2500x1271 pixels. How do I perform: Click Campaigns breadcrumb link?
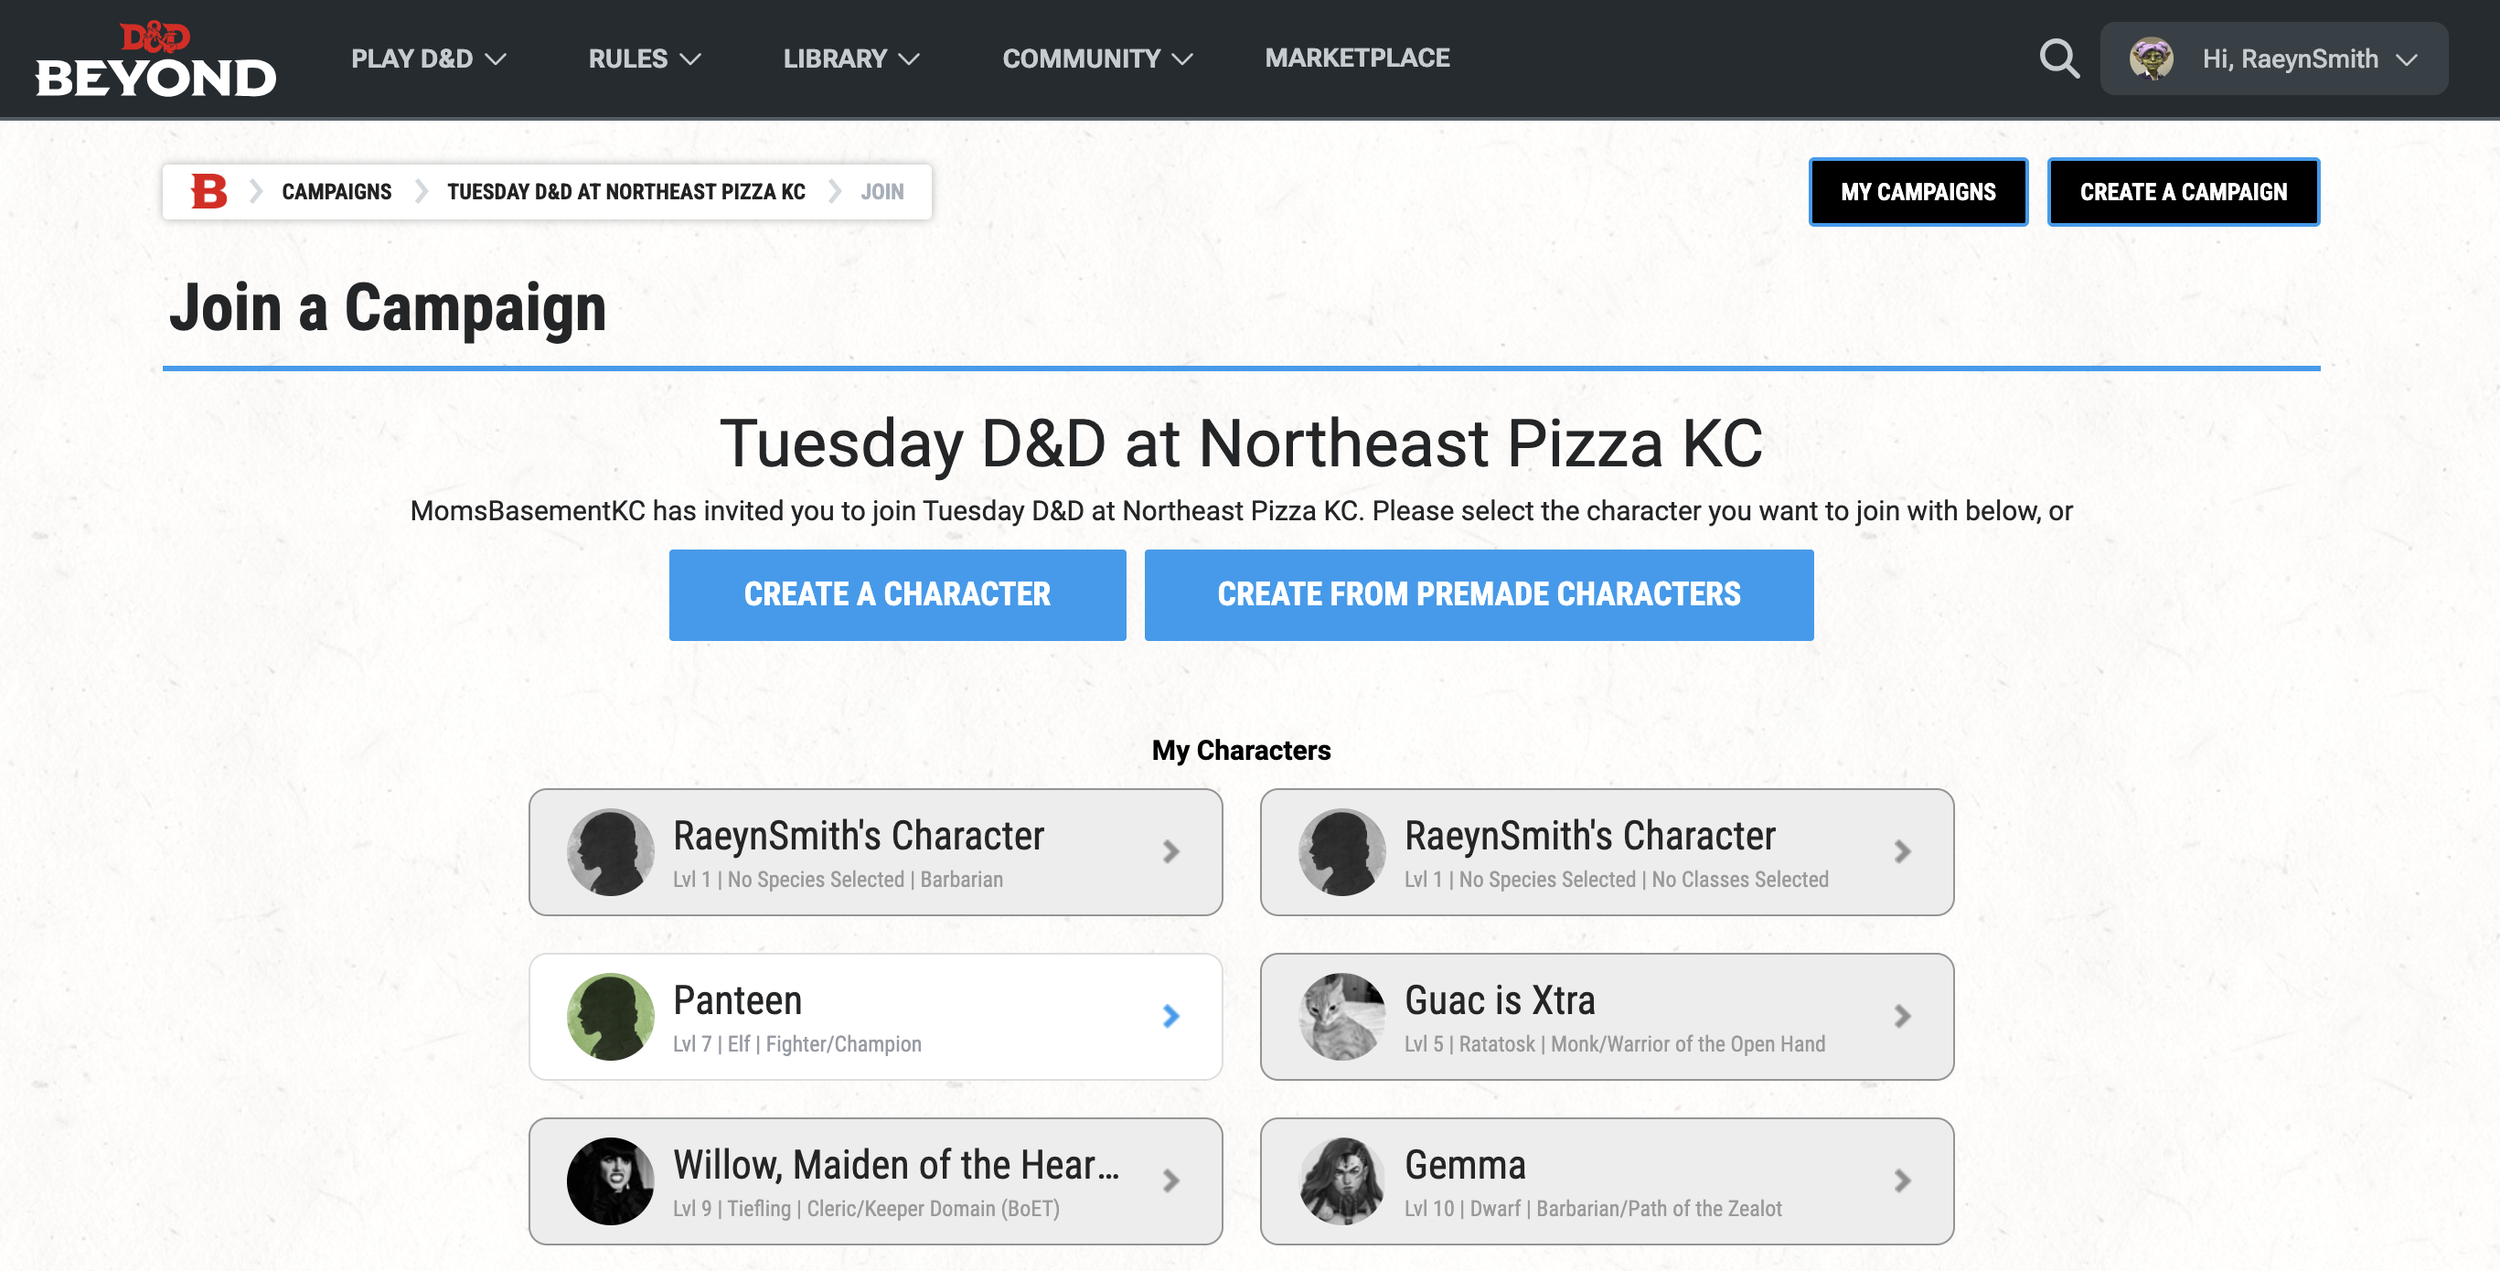click(336, 192)
